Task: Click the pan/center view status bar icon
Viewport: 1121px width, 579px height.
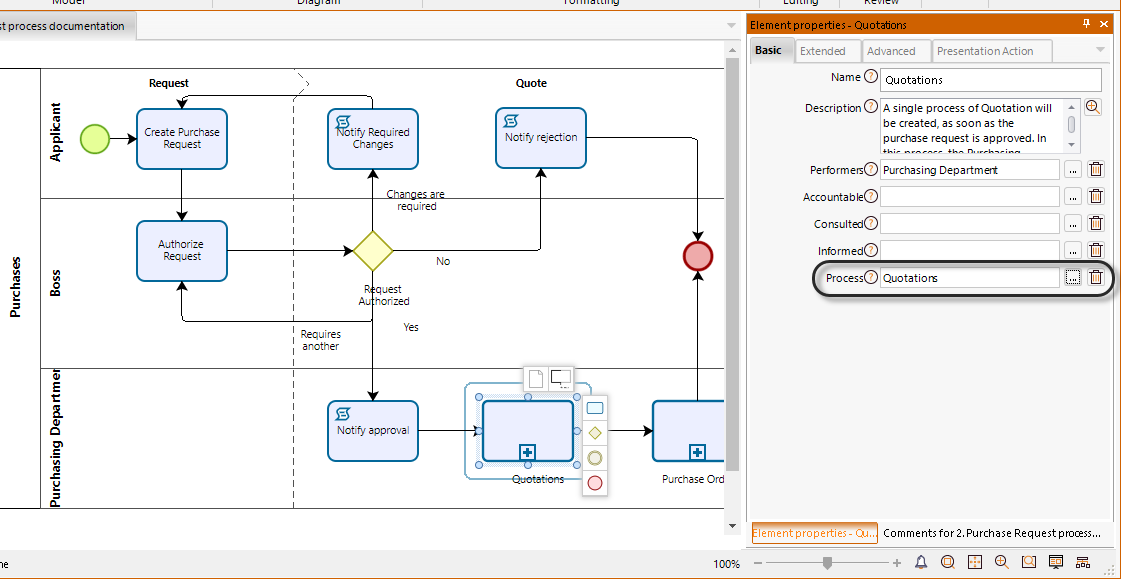Action: pyautogui.click(x=974, y=562)
